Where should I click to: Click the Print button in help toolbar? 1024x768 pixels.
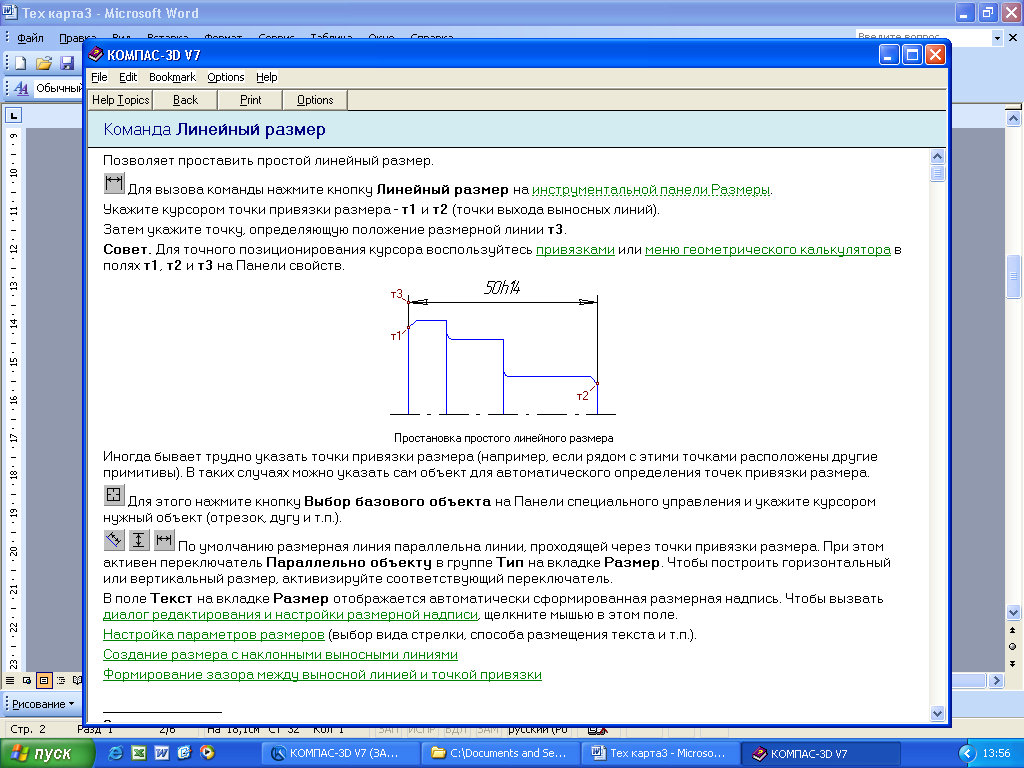[250, 100]
